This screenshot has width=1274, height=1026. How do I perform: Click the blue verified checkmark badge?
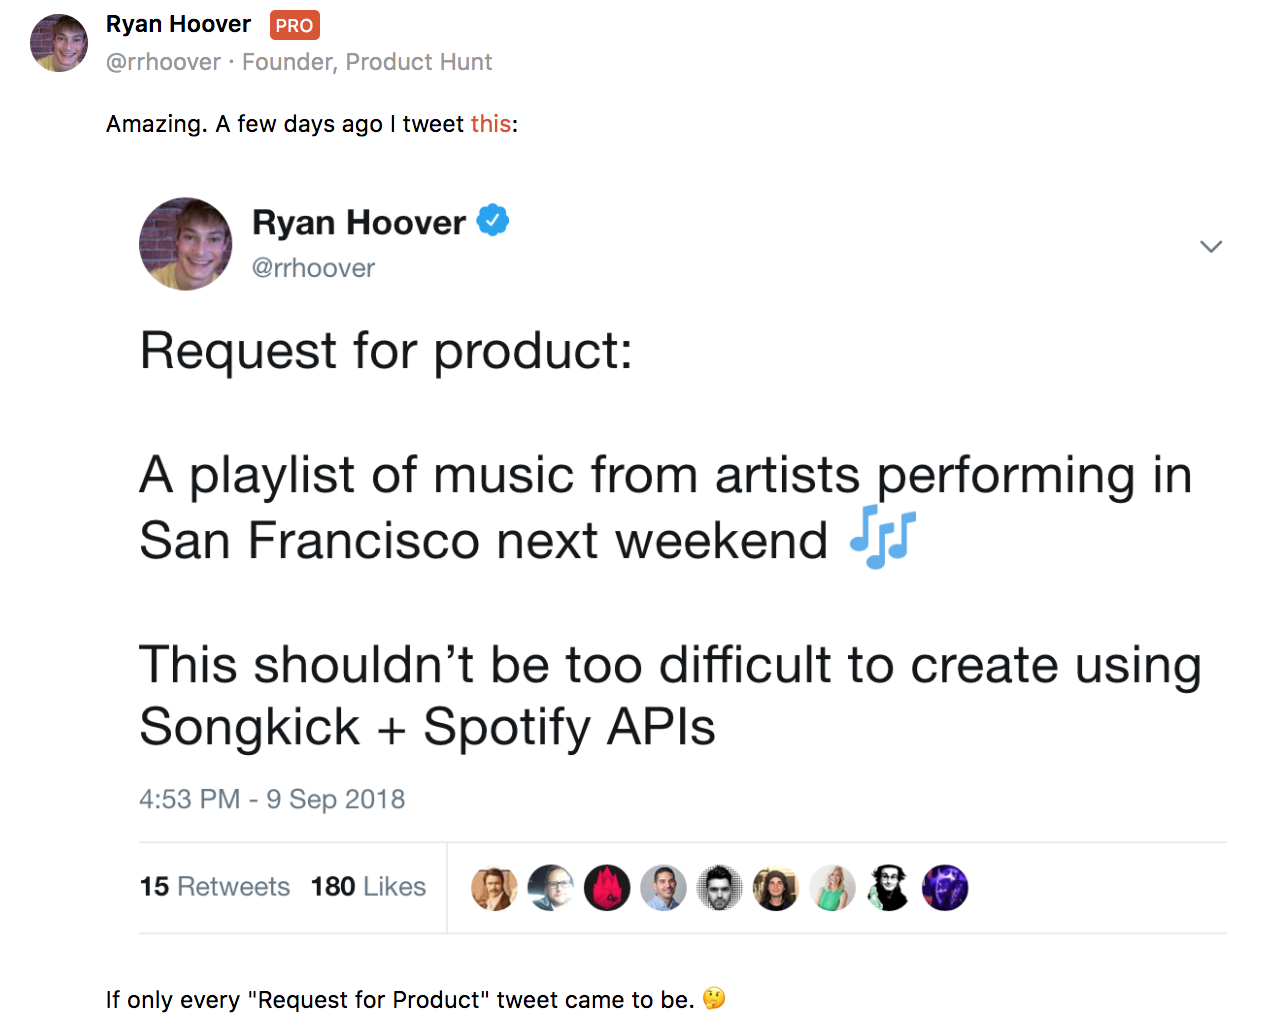pos(492,220)
